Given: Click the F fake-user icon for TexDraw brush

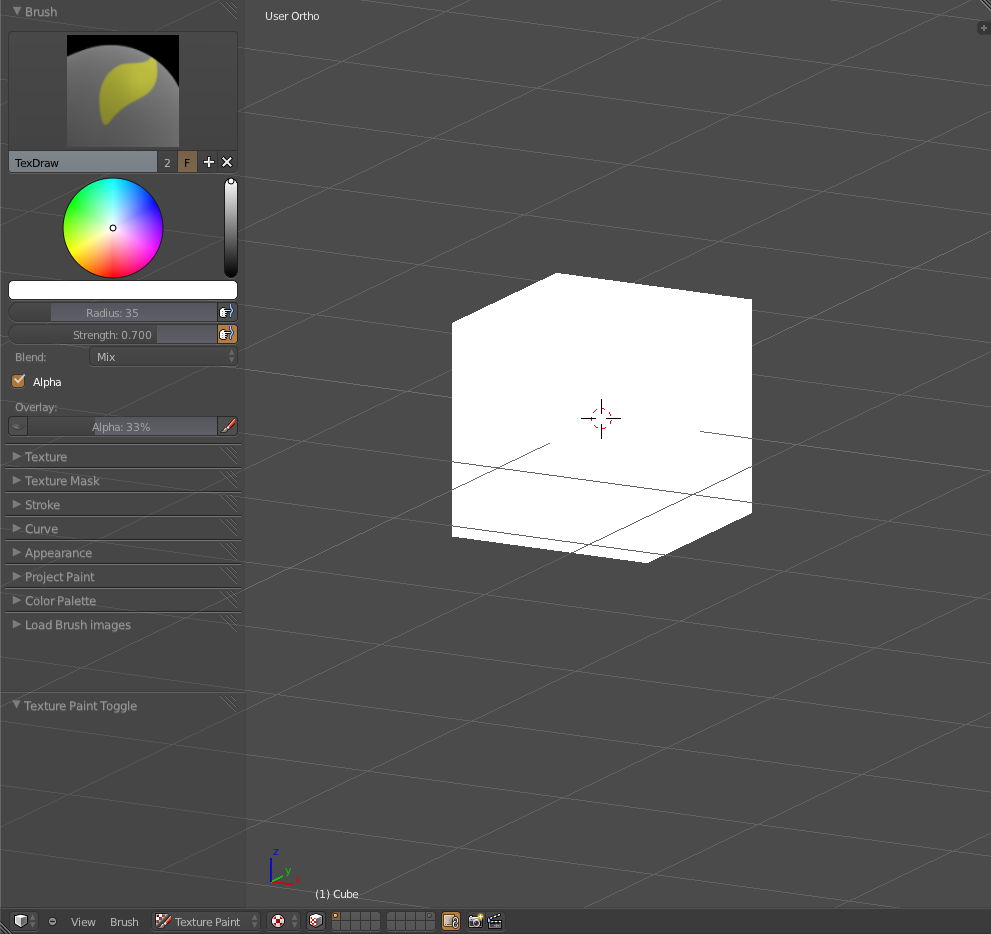Looking at the screenshot, I should pyautogui.click(x=185, y=161).
